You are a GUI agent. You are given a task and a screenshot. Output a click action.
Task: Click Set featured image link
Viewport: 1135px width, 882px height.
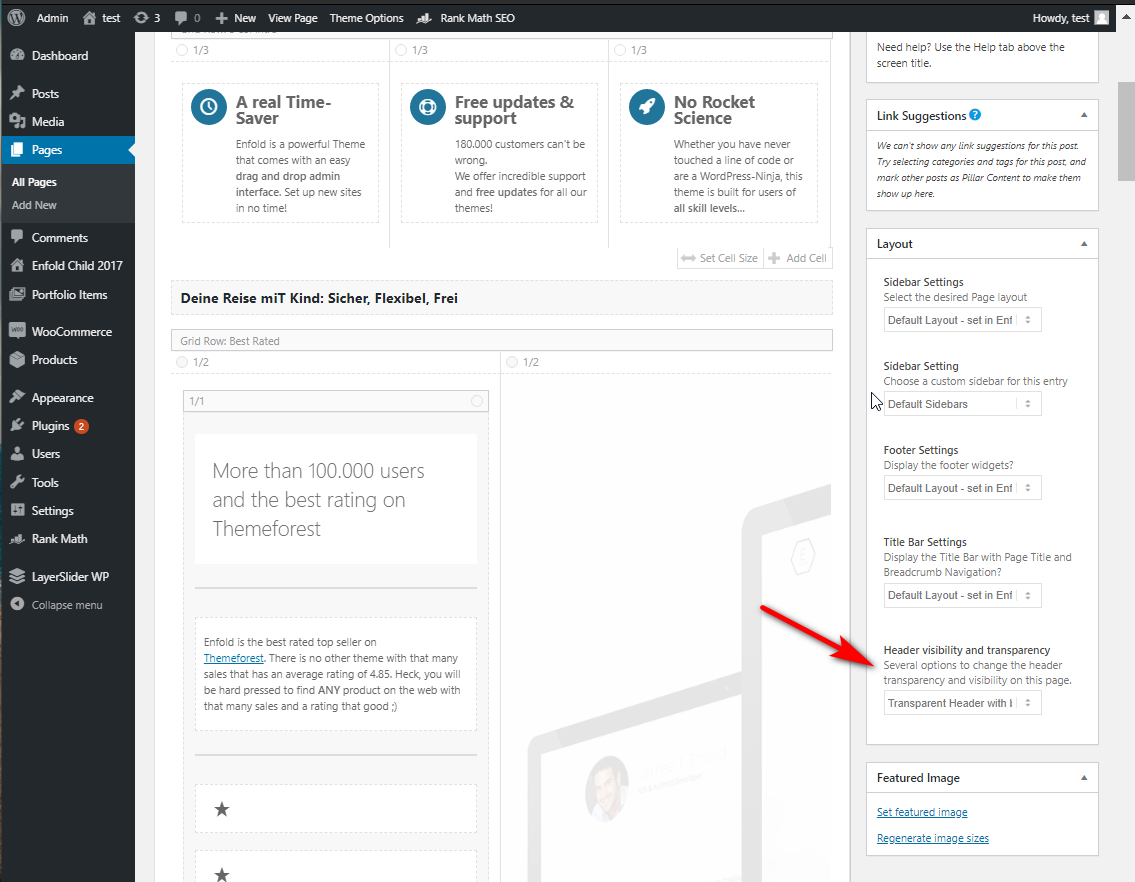coord(921,812)
